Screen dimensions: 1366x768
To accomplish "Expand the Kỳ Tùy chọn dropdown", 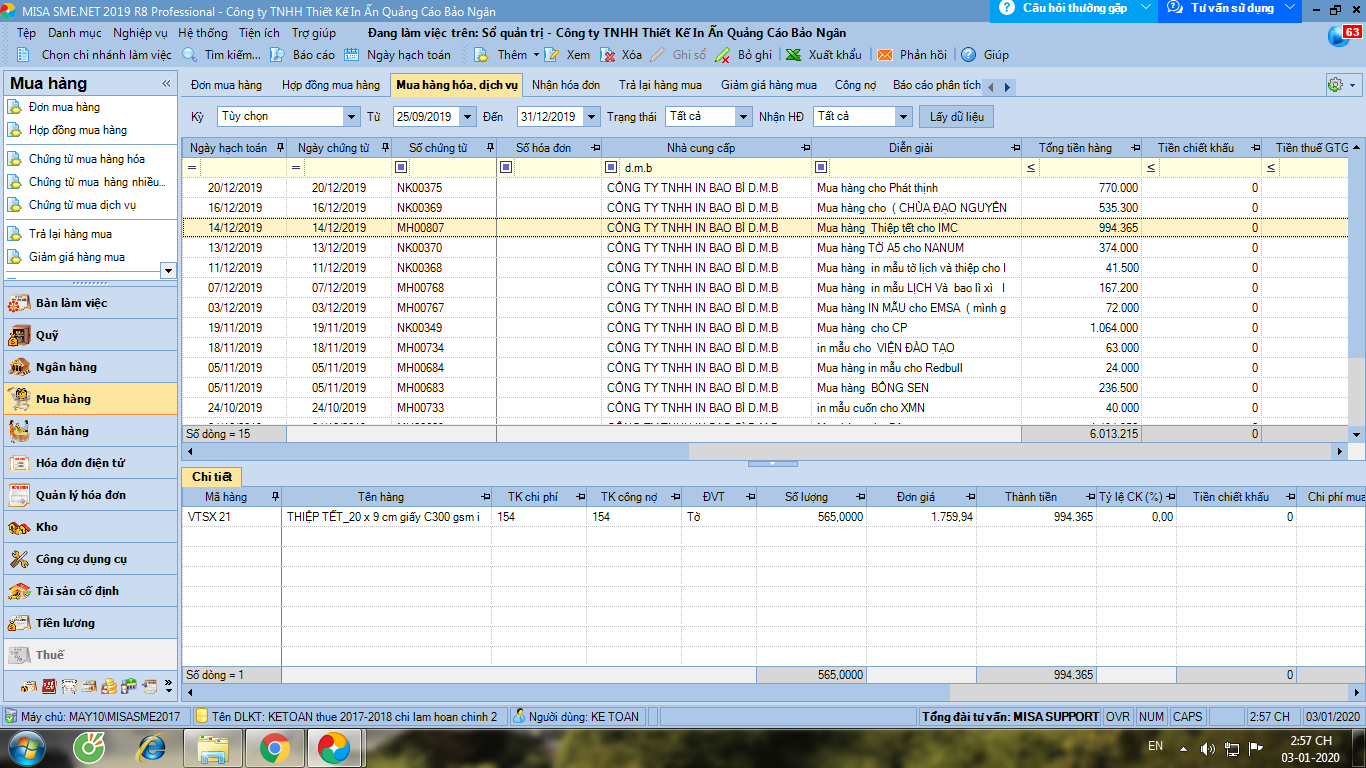I will (x=351, y=117).
